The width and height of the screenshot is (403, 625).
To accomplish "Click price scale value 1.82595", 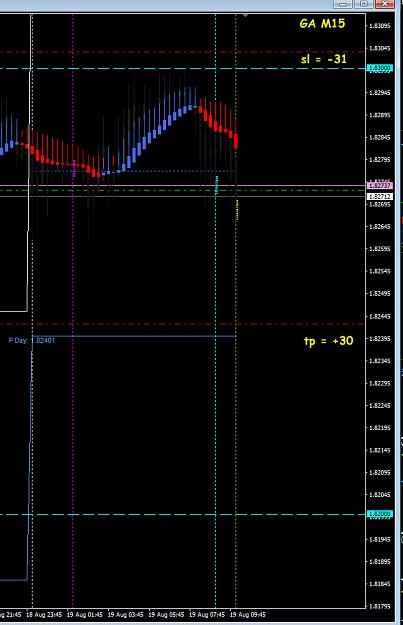I will [379, 249].
